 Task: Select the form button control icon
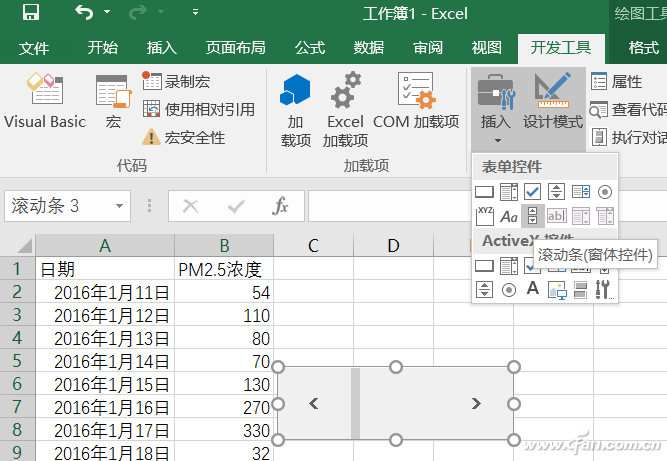click(x=485, y=191)
